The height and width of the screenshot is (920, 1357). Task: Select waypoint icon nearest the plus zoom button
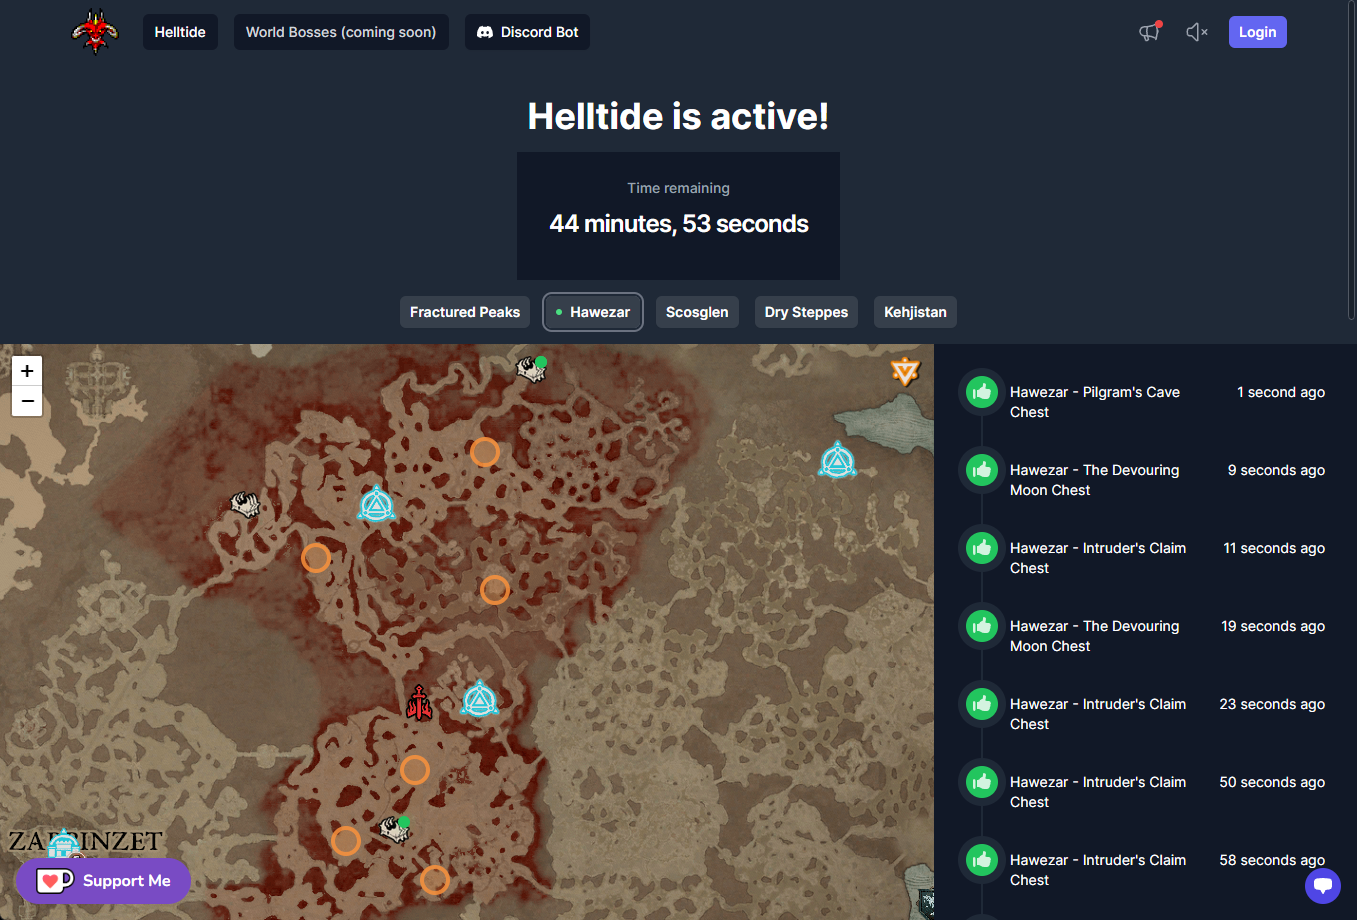pyautogui.click(x=377, y=504)
